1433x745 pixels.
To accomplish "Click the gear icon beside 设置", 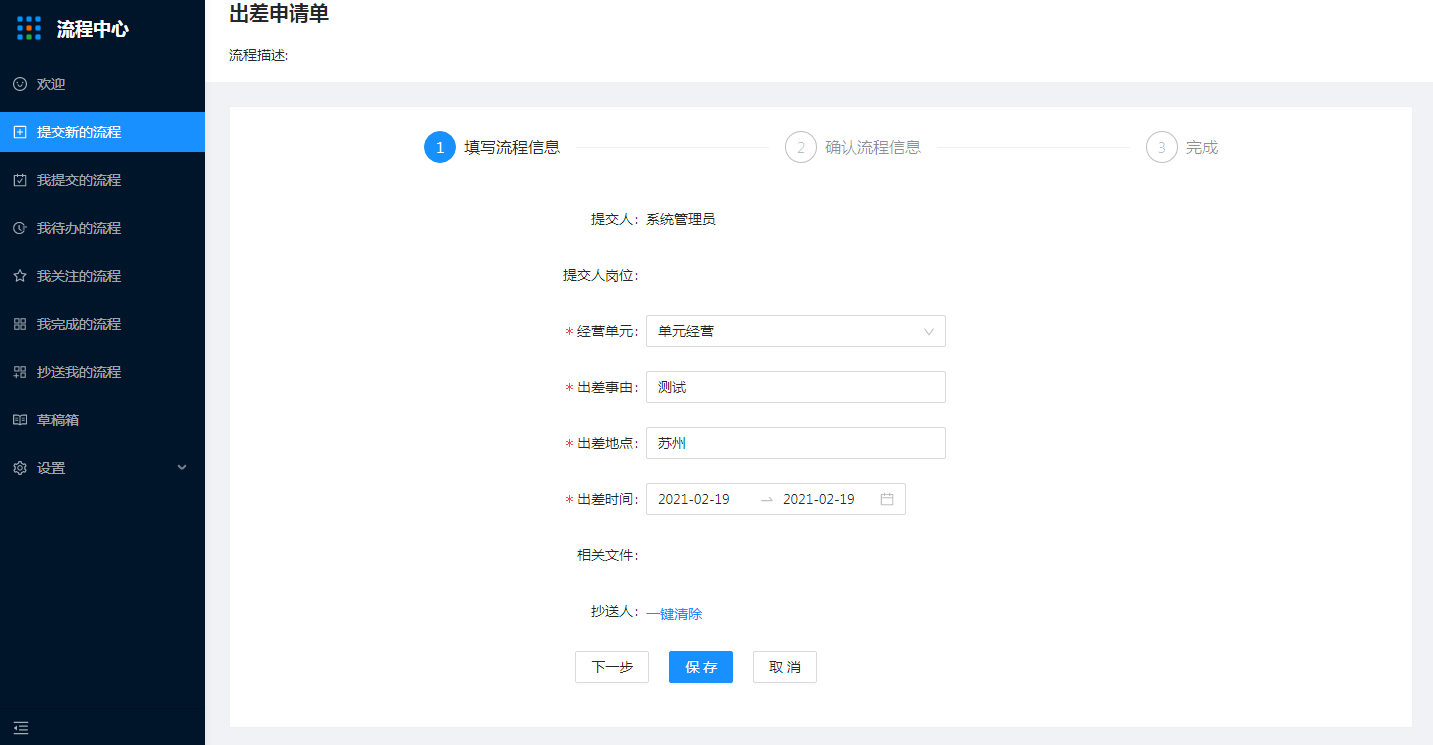I will tap(20, 468).
